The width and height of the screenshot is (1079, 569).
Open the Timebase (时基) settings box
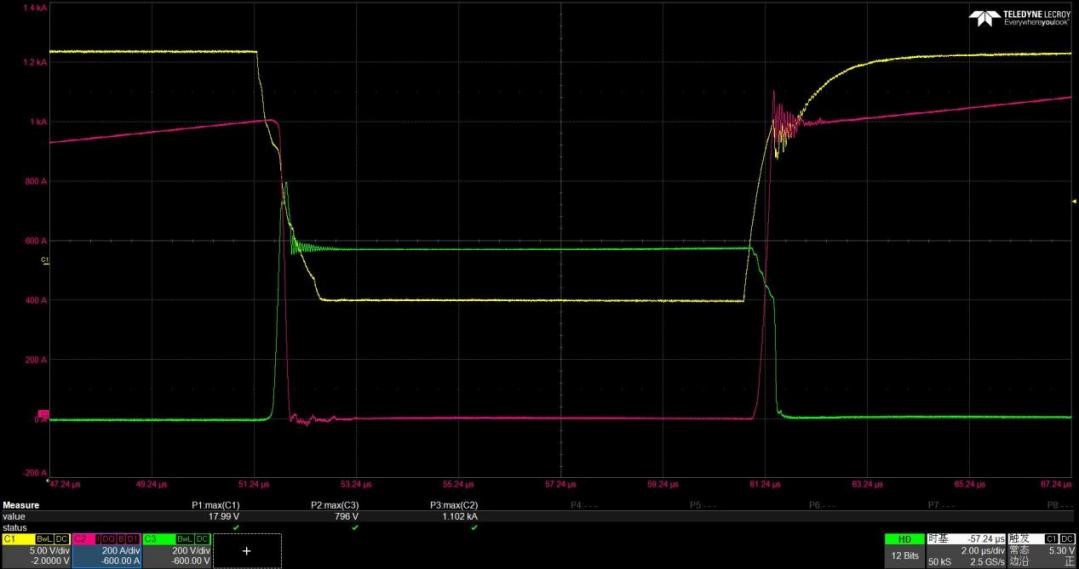click(x=966, y=550)
